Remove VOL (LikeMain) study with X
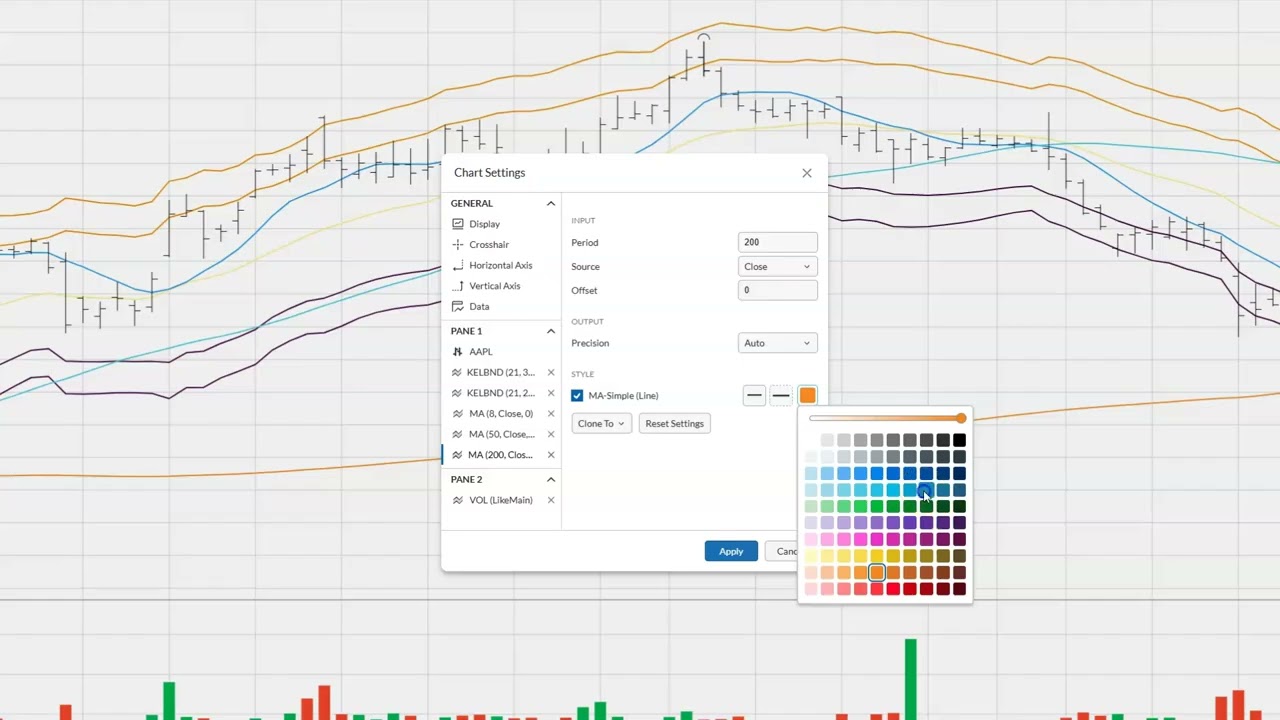 551,500
